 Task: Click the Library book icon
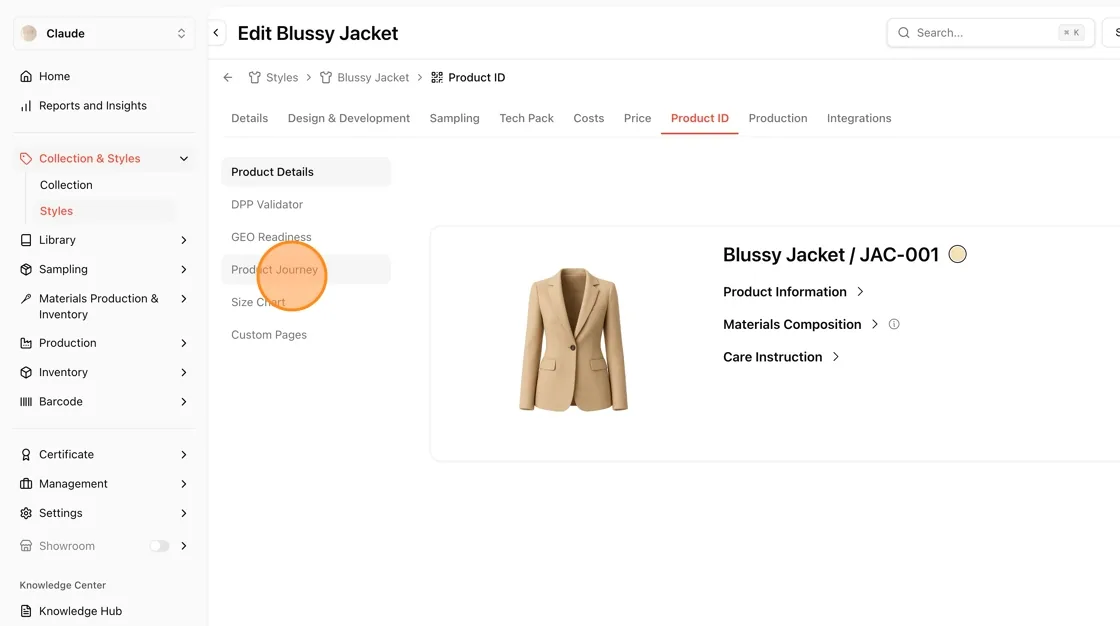pyautogui.click(x=26, y=240)
